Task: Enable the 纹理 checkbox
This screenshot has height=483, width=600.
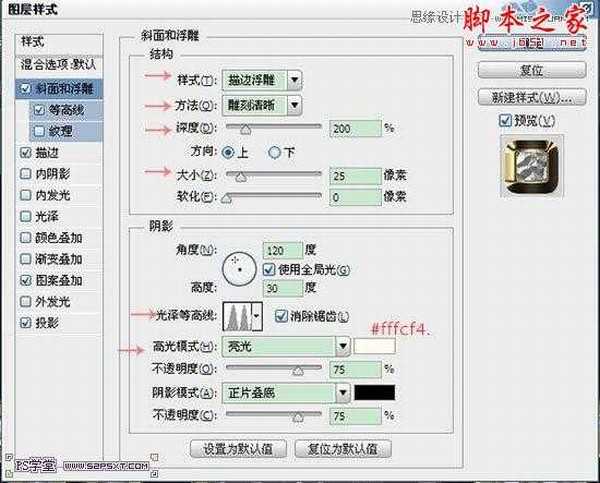Action: [x=39, y=131]
